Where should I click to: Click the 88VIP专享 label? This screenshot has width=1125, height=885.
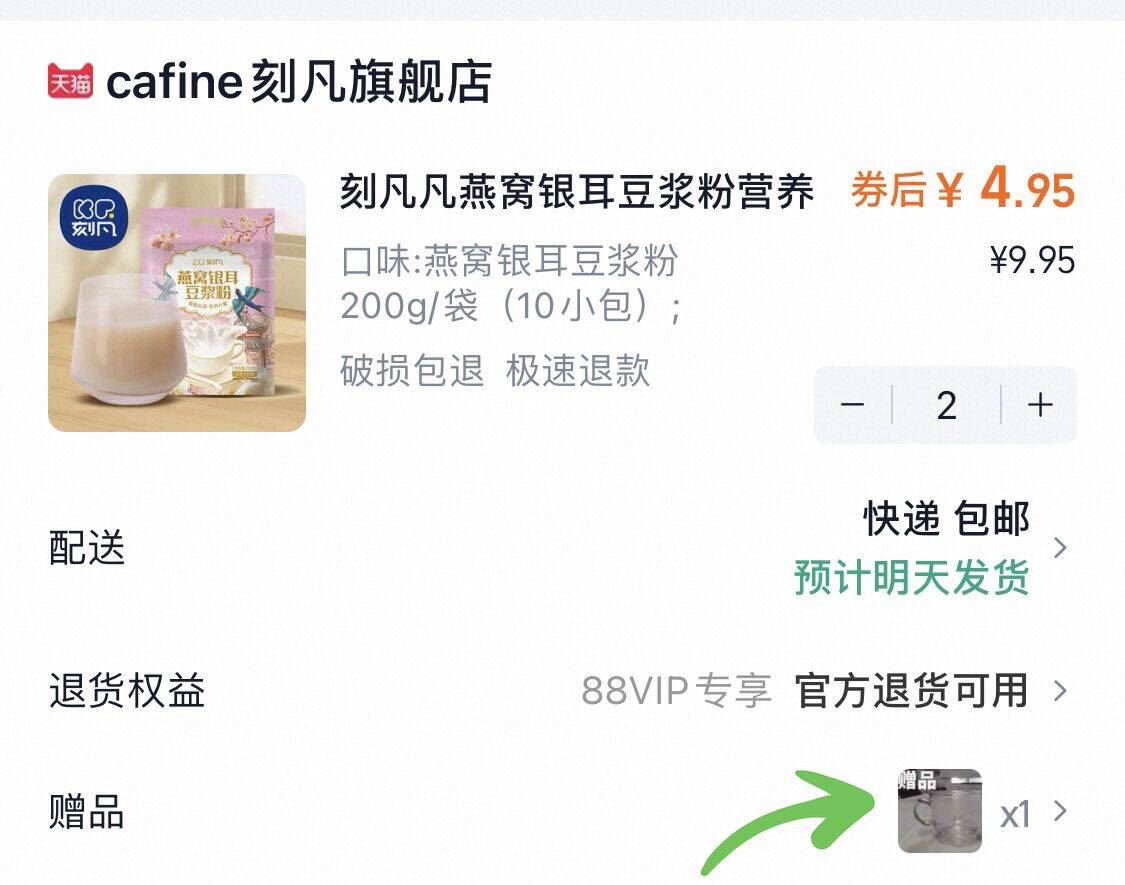click(677, 690)
